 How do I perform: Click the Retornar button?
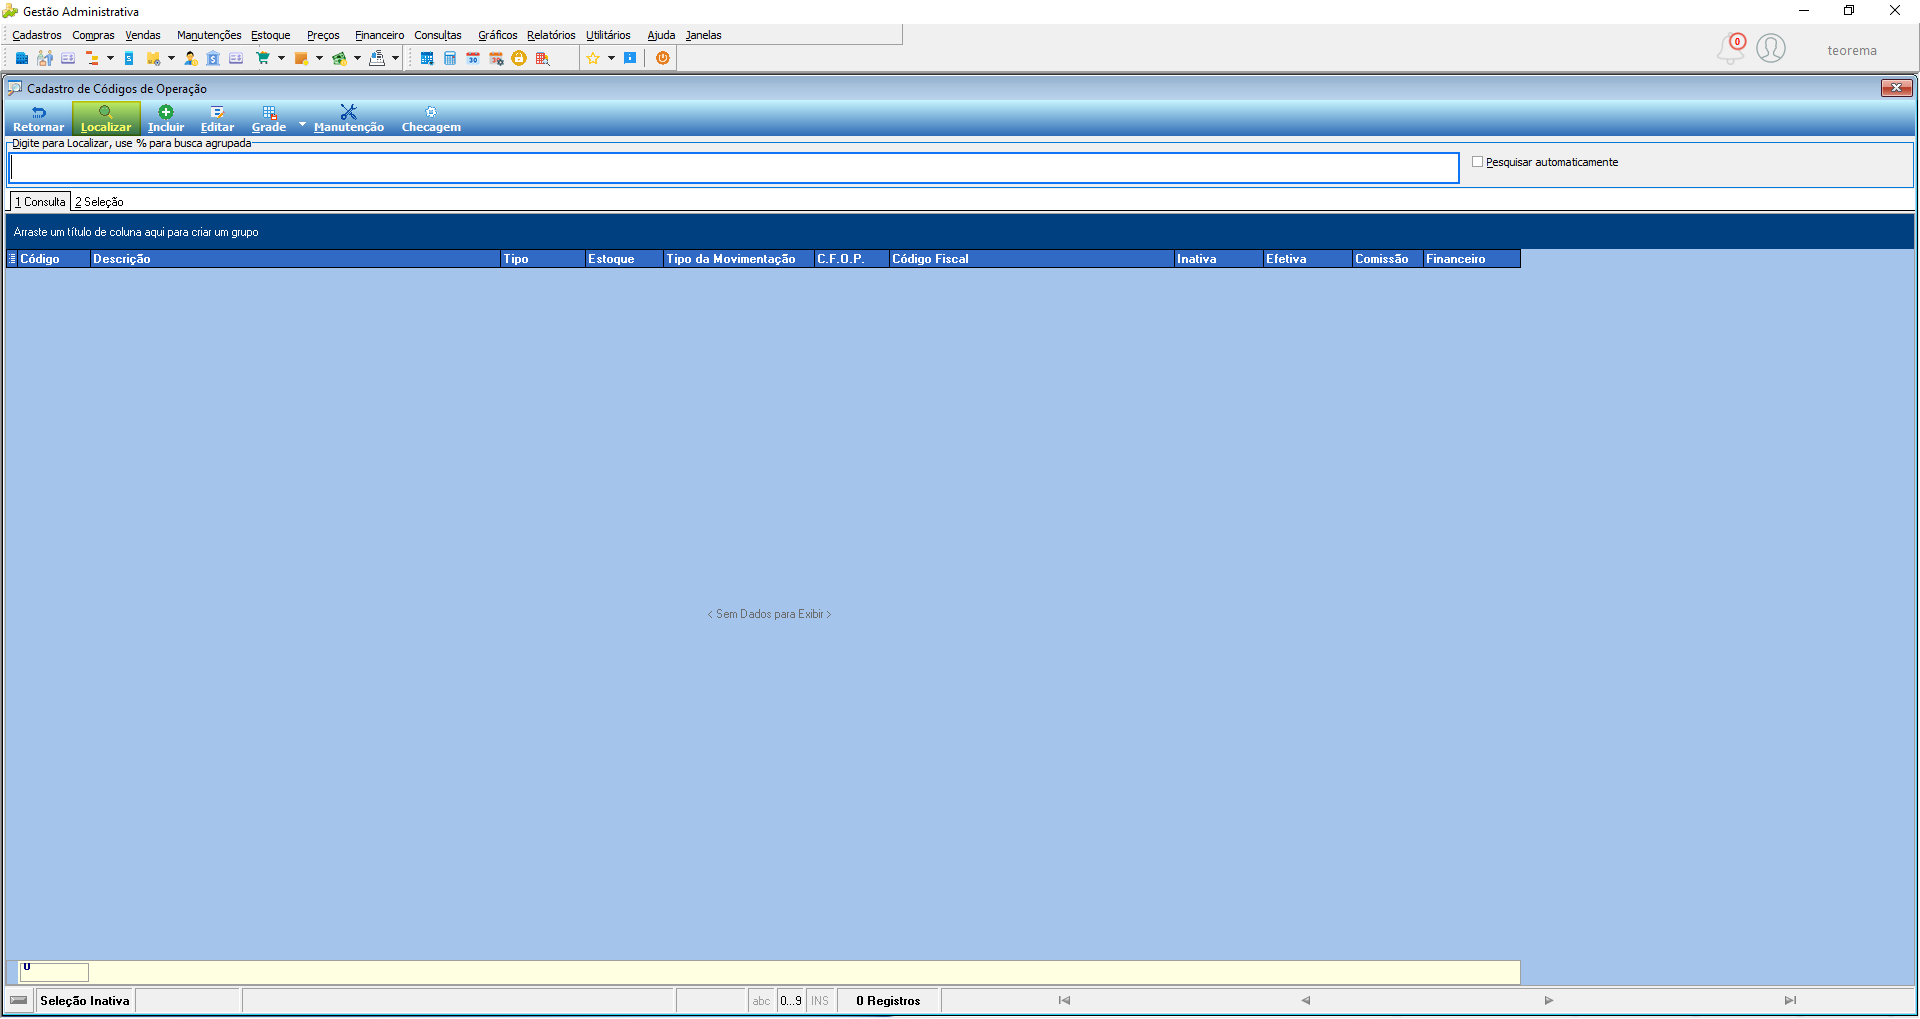(38, 119)
